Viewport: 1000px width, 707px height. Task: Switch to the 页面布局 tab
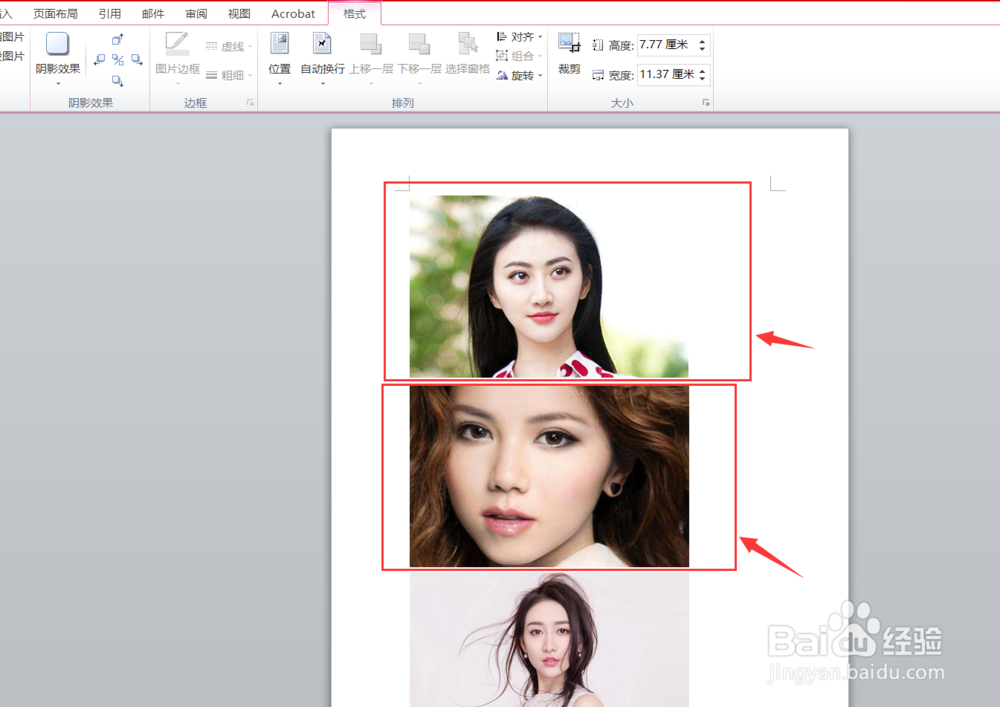55,13
